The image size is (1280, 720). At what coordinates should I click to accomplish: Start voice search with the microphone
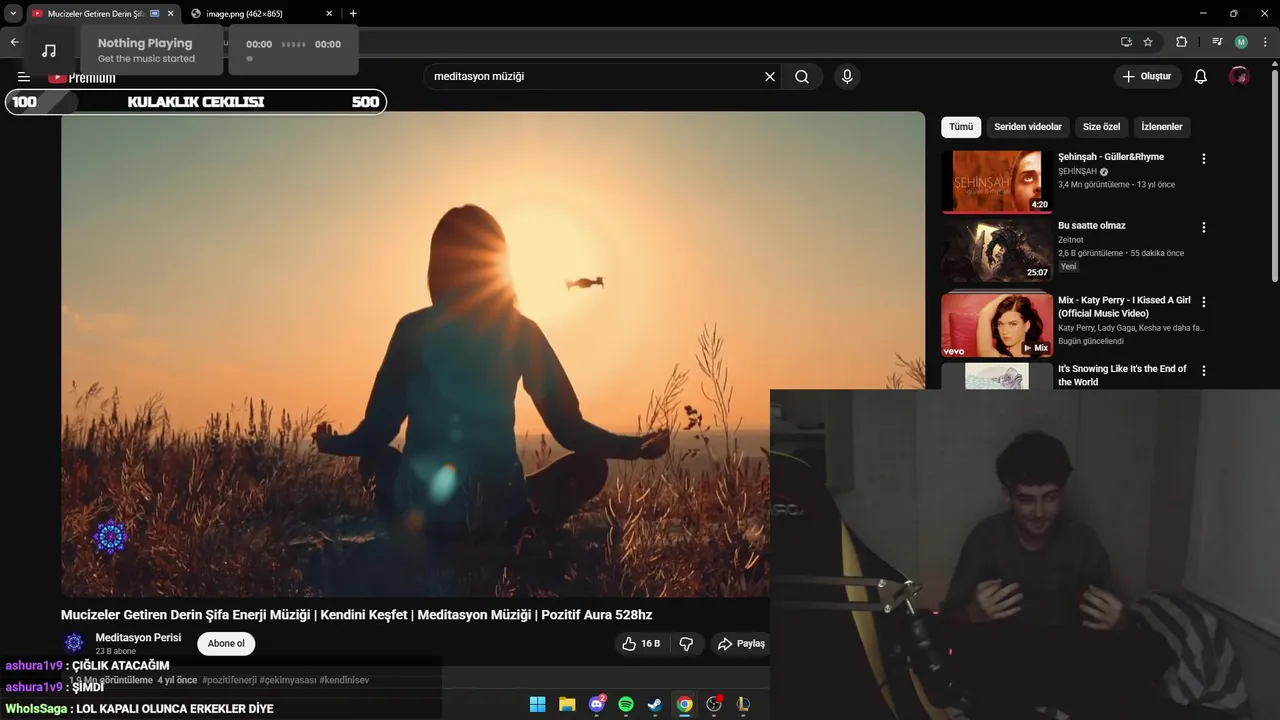tap(847, 77)
